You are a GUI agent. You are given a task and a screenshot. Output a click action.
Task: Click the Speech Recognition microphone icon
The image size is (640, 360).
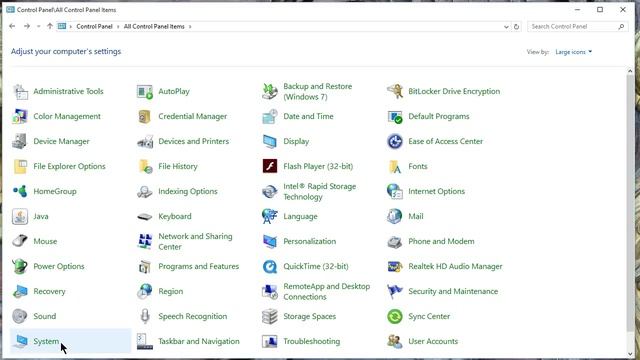(145, 316)
